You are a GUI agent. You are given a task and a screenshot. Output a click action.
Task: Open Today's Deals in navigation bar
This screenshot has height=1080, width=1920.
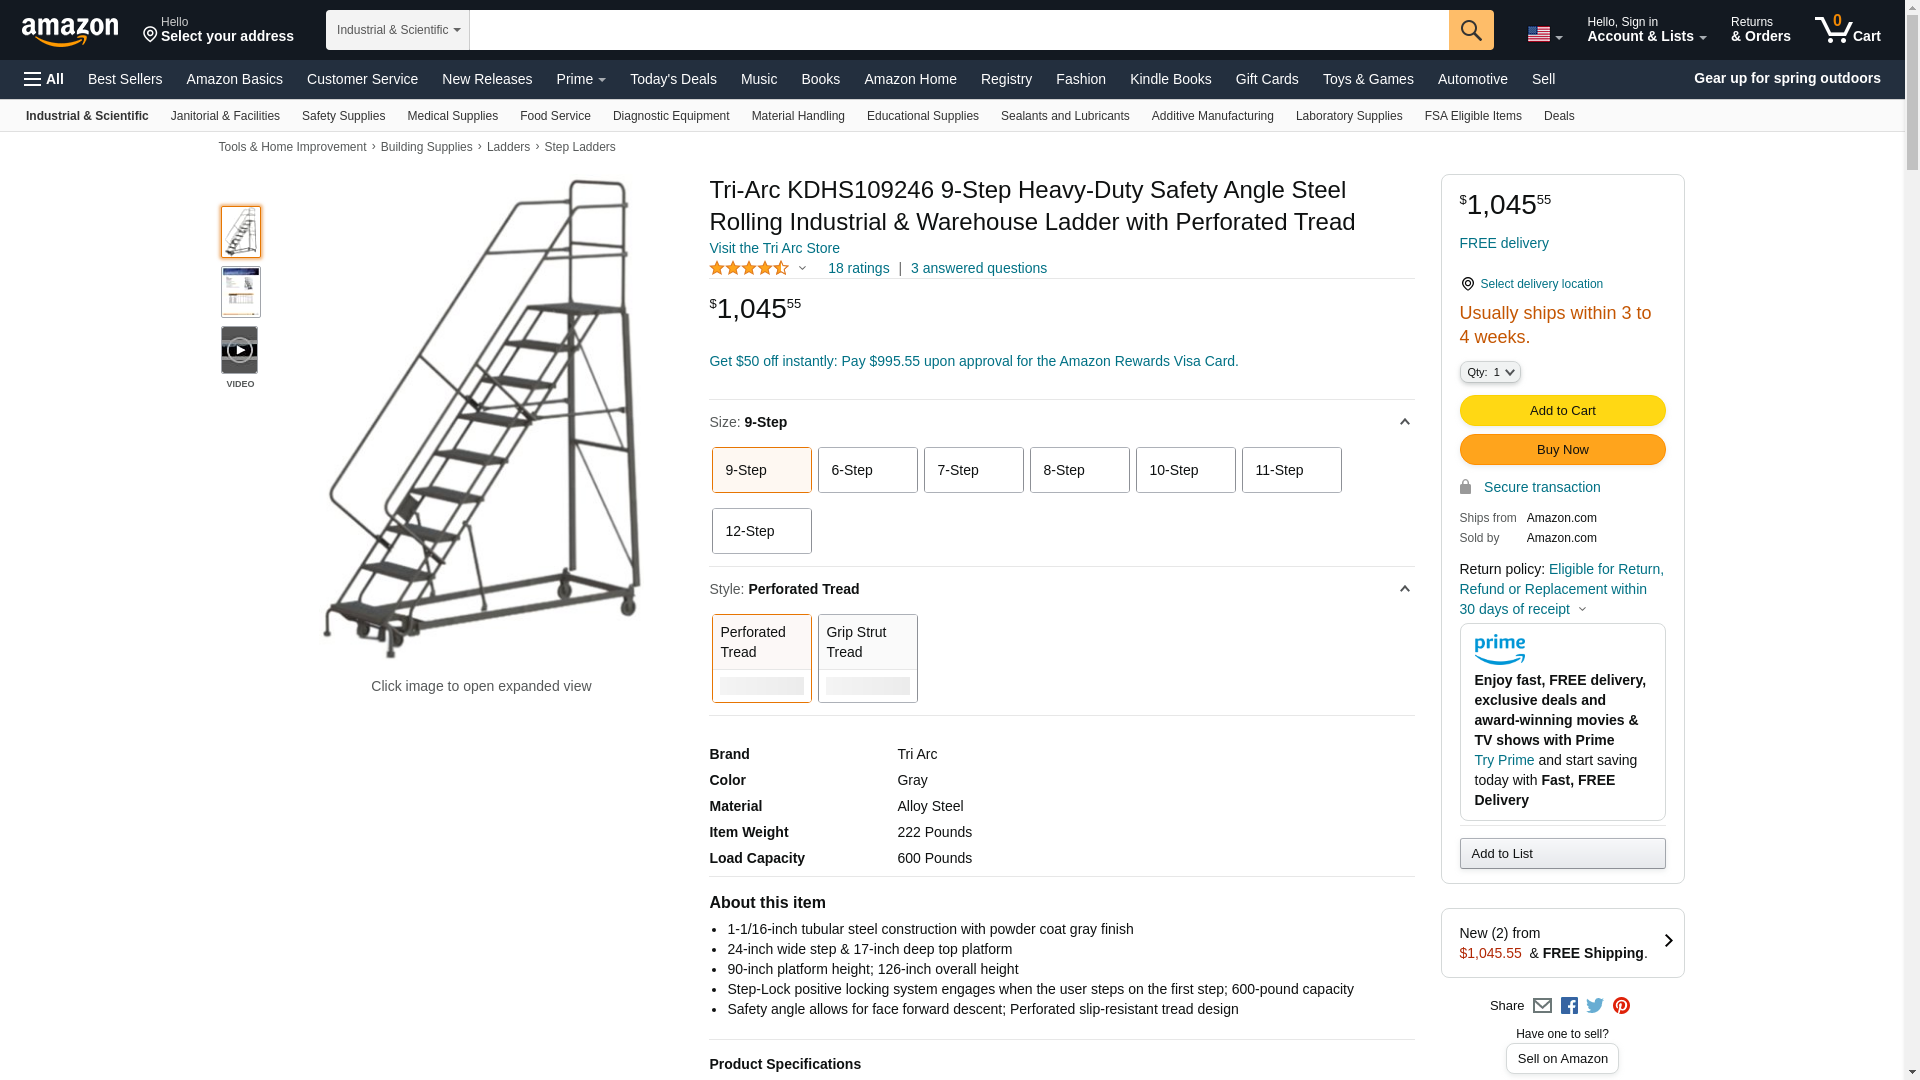click(673, 79)
